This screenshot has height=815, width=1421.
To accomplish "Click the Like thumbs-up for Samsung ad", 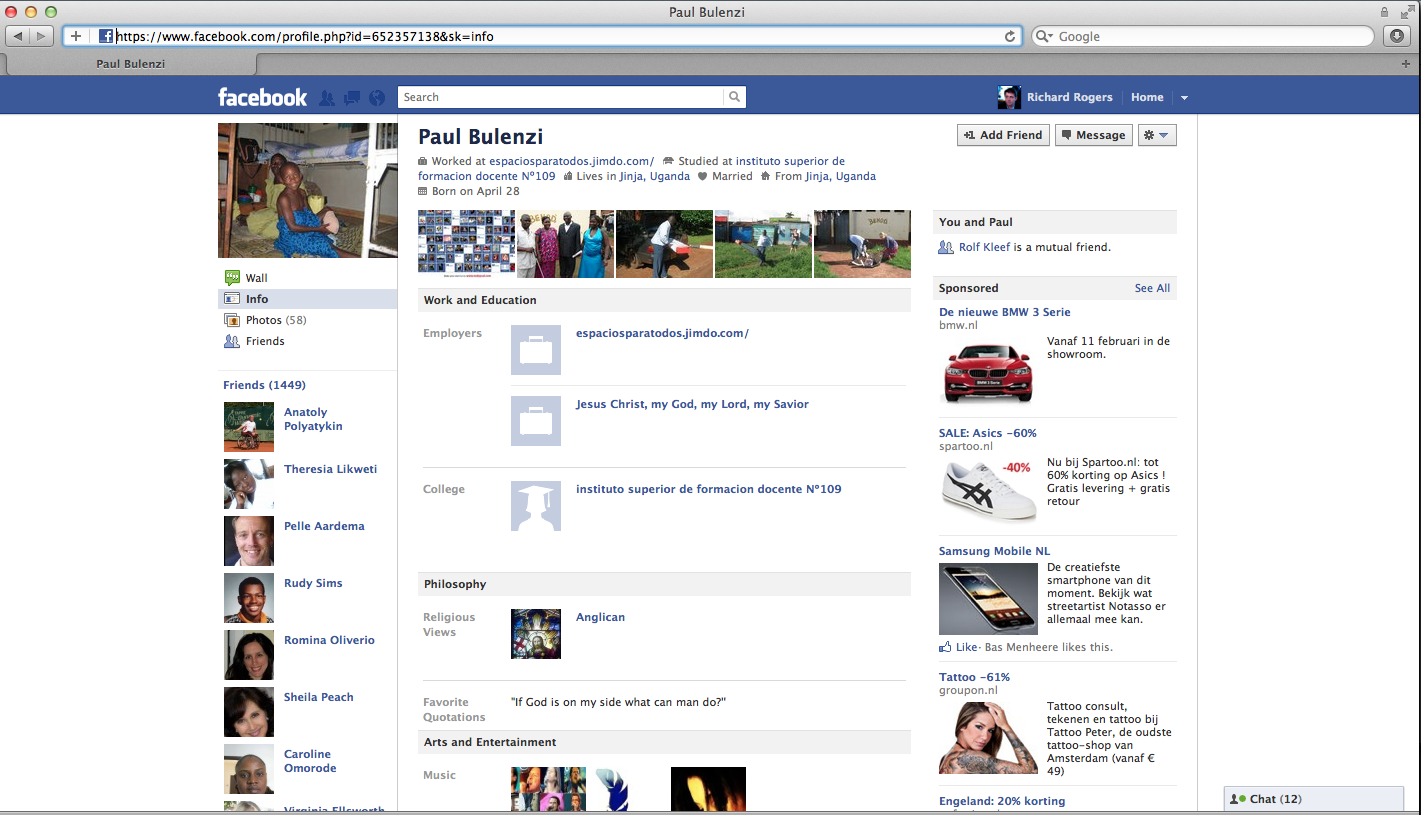I will [x=945, y=647].
